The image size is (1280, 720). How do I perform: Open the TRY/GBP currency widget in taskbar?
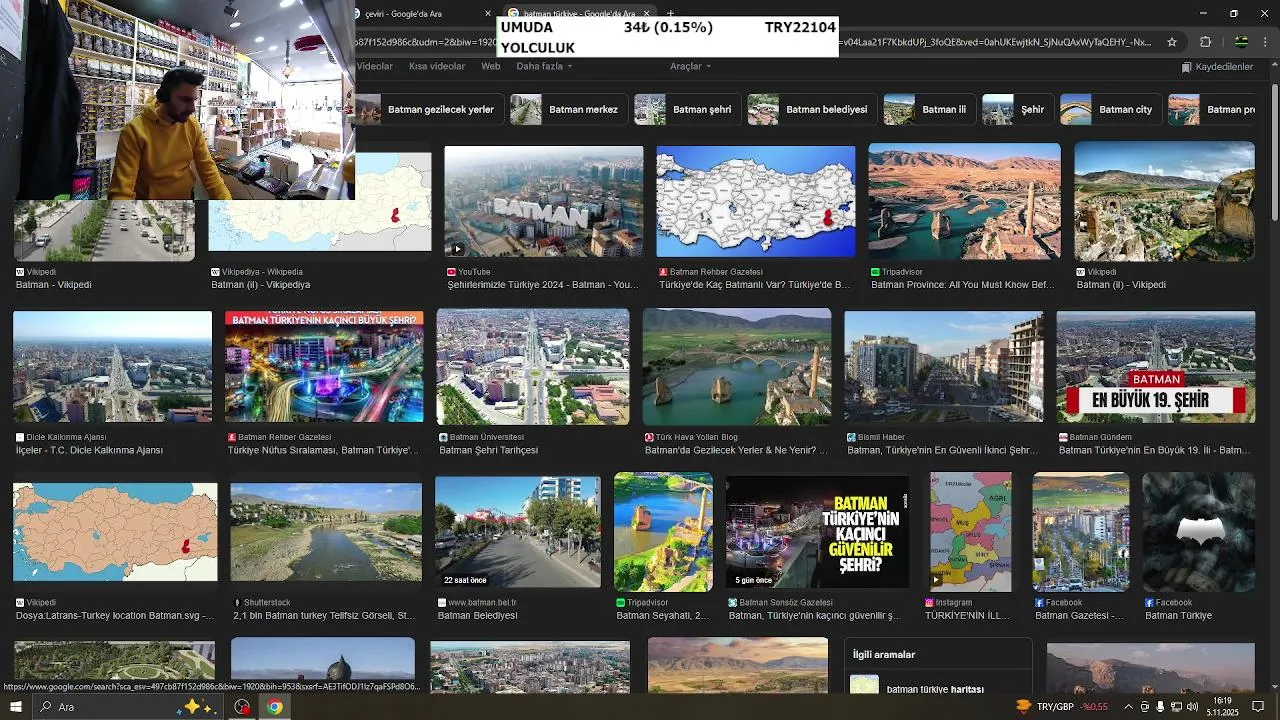point(1062,707)
